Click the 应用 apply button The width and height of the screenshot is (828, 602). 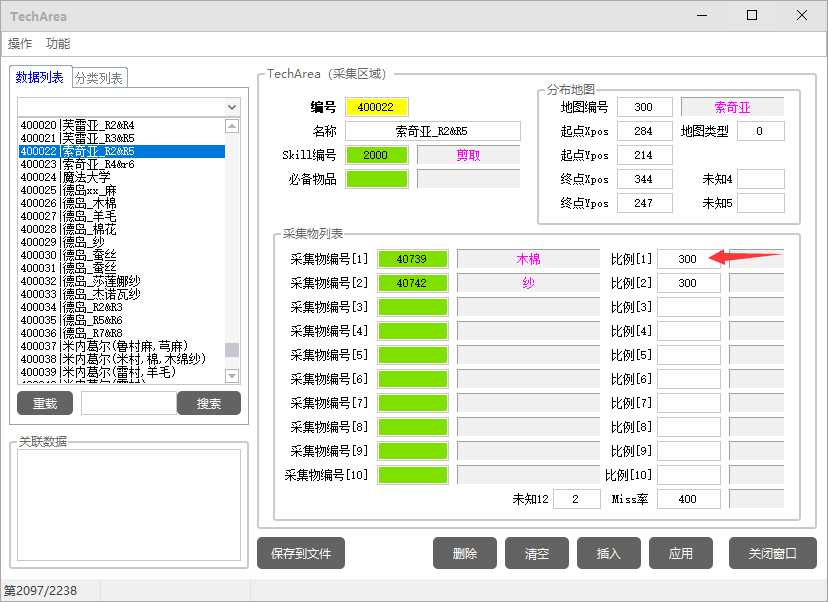(681, 553)
